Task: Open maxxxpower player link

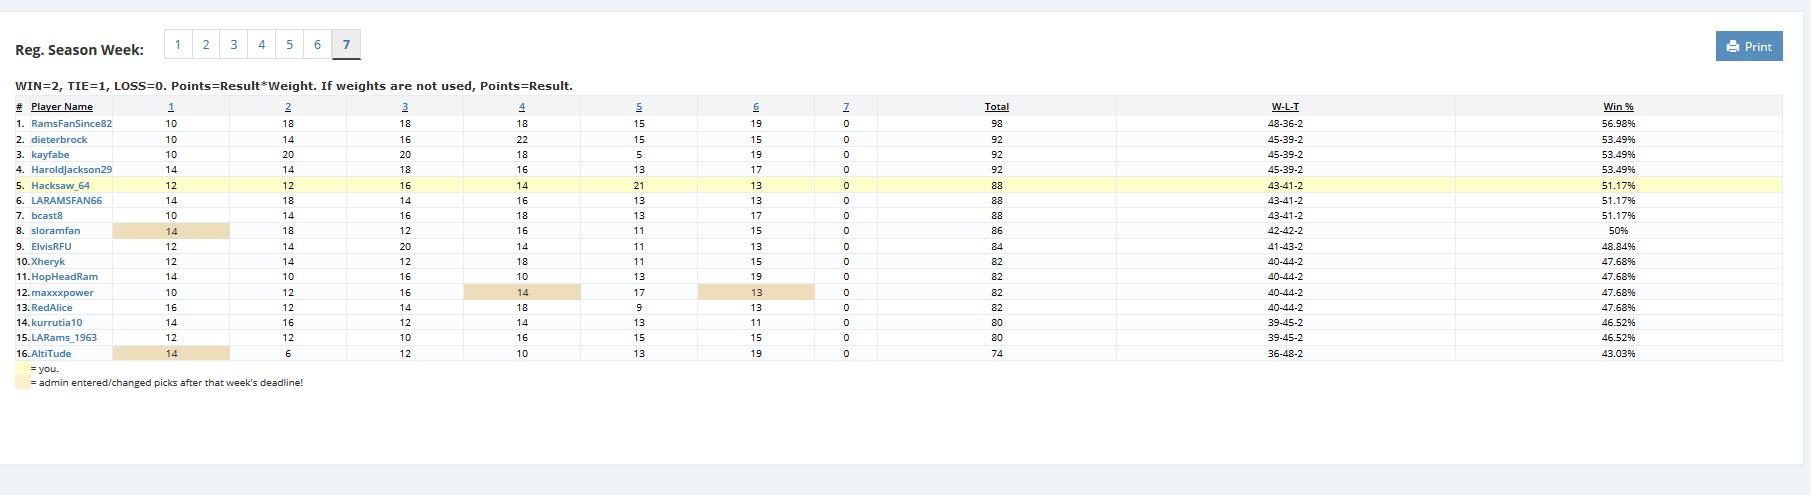Action: click(62, 292)
